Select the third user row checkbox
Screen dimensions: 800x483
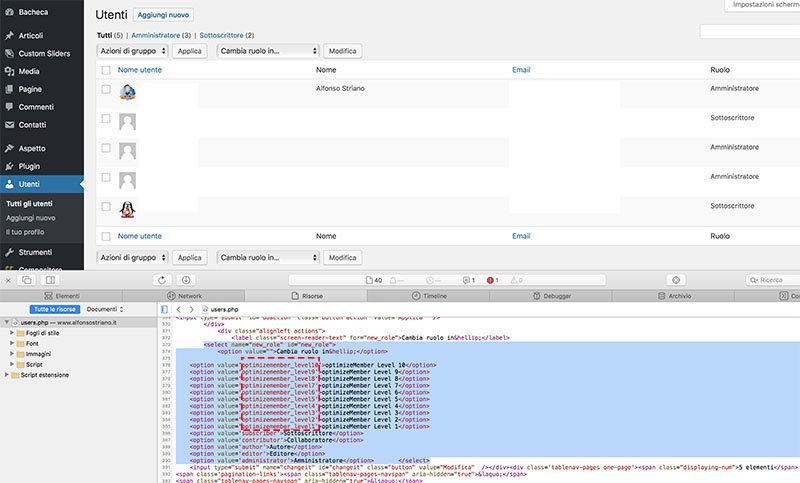[x=106, y=148]
